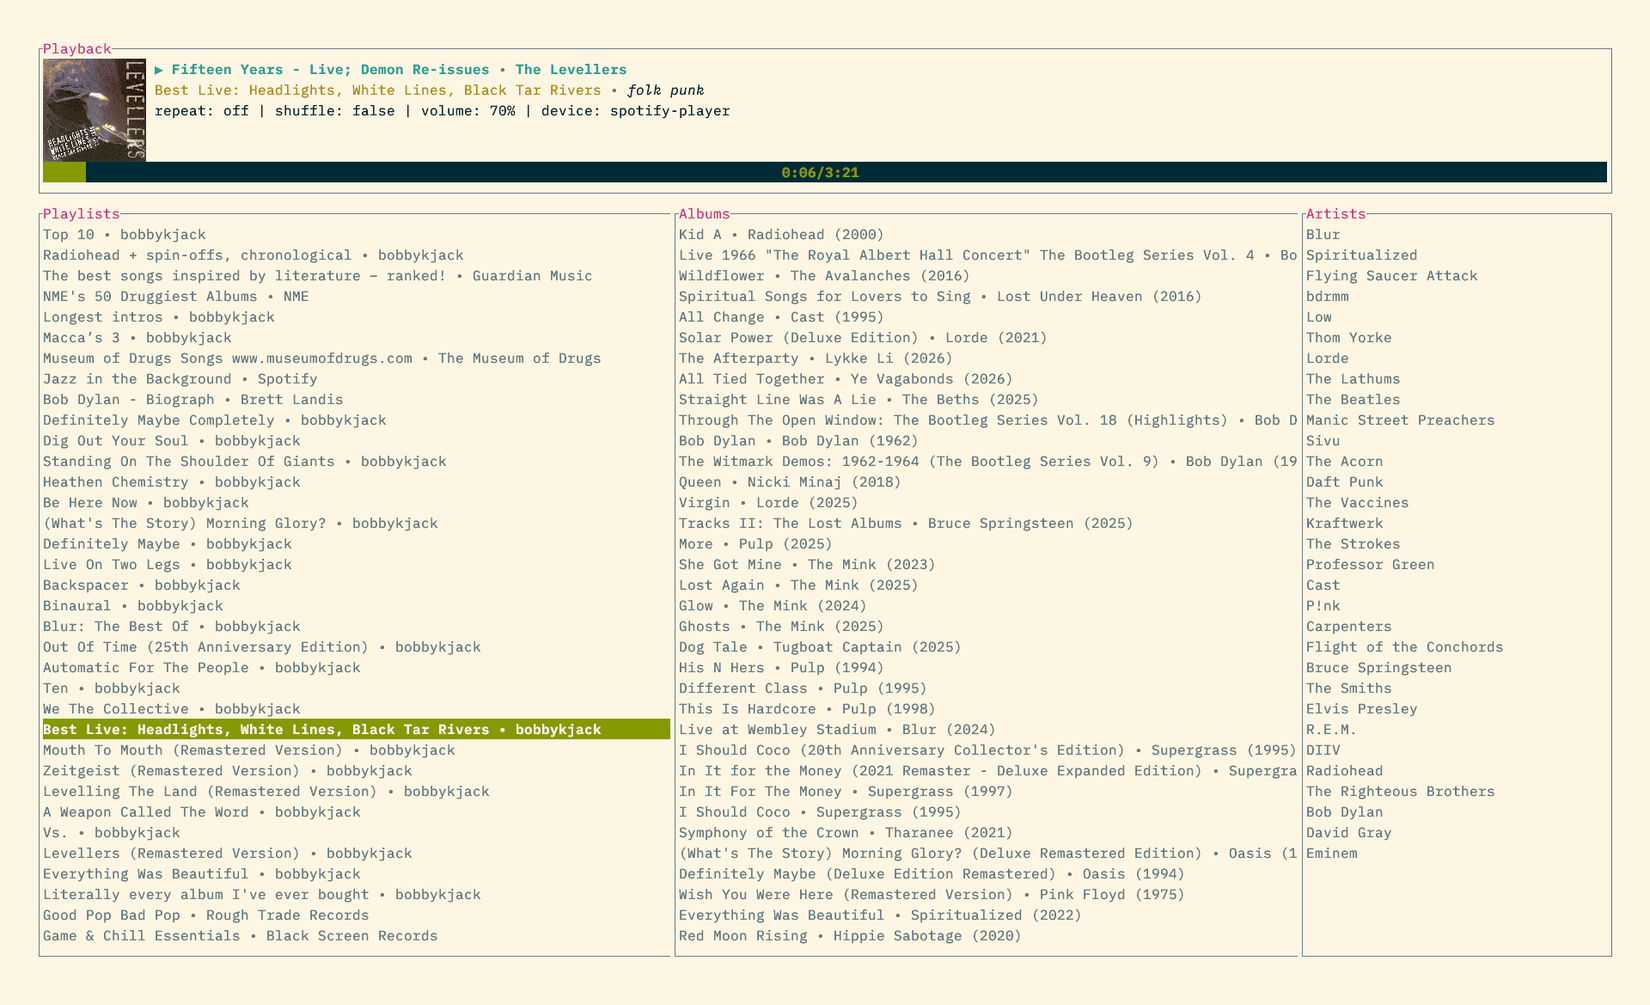Viewport: 1650px width, 1005px height.
Task: Open artist 'Spiritualized'
Action: (1362, 255)
